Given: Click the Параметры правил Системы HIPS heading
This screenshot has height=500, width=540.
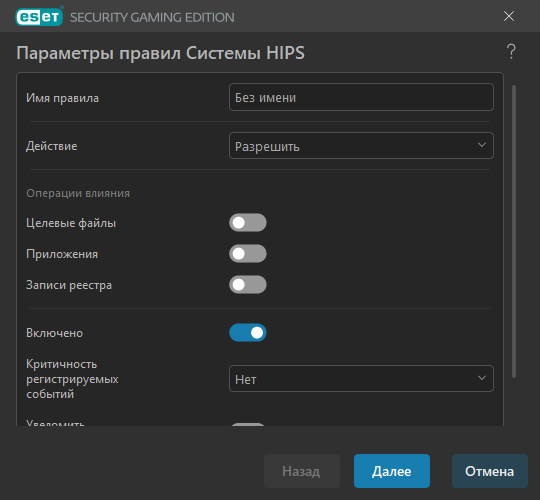Looking at the screenshot, I should click(x=160, y=53).
